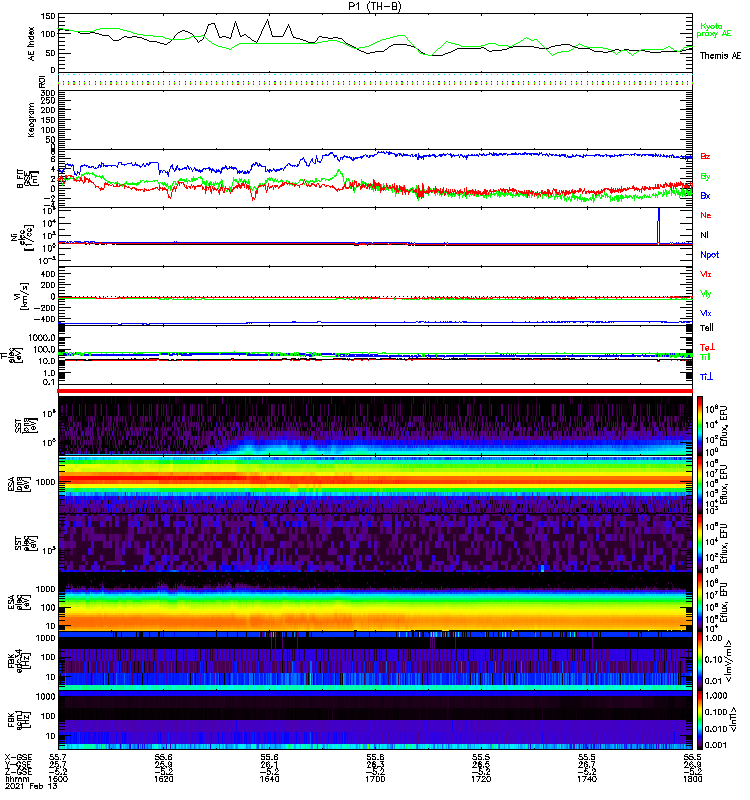Screen dimensions: 750x800
Task: Click the "1800" time tick label
Action: click(x=692, y=779)
